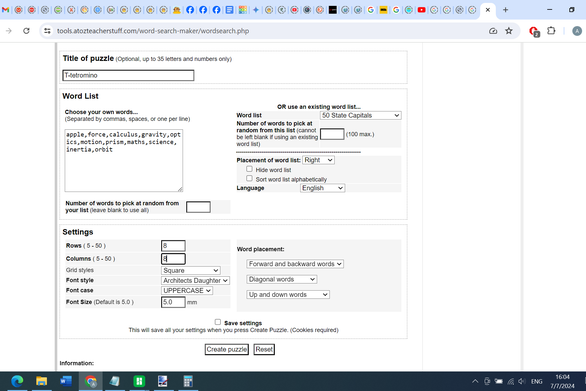This screenshot has height=391, width=586.
Task: Click inside the custom words text area
Action: point(124,160)
